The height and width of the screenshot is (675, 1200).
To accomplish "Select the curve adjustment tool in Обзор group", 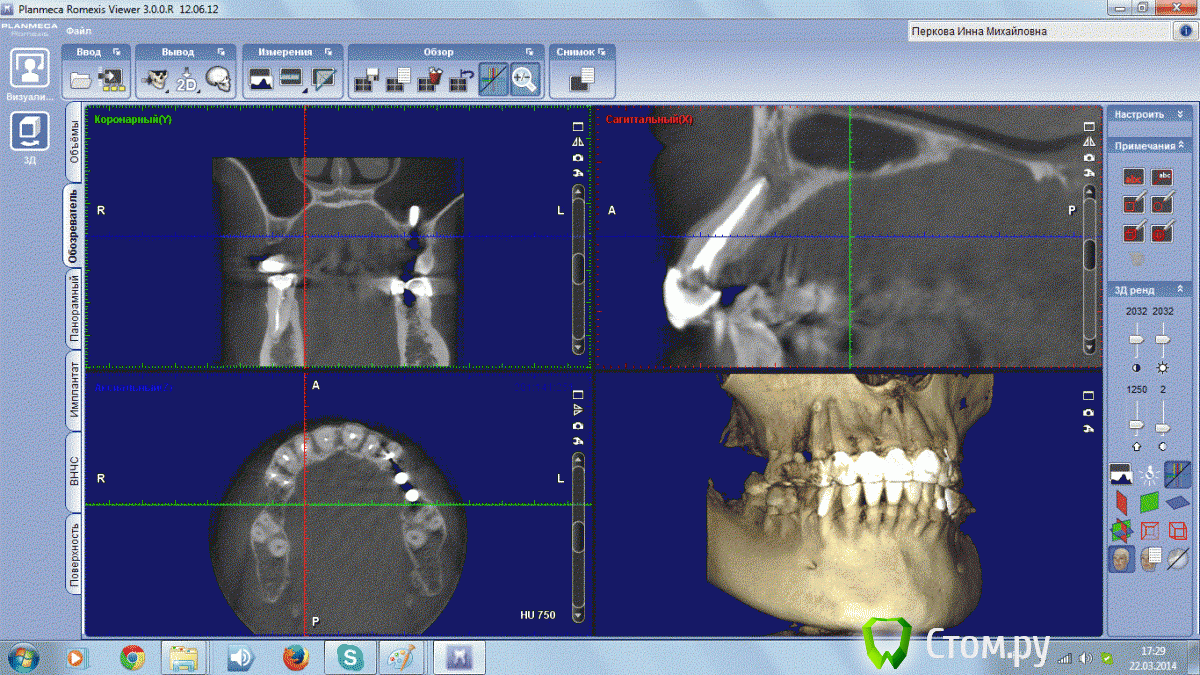I will 492,80.
